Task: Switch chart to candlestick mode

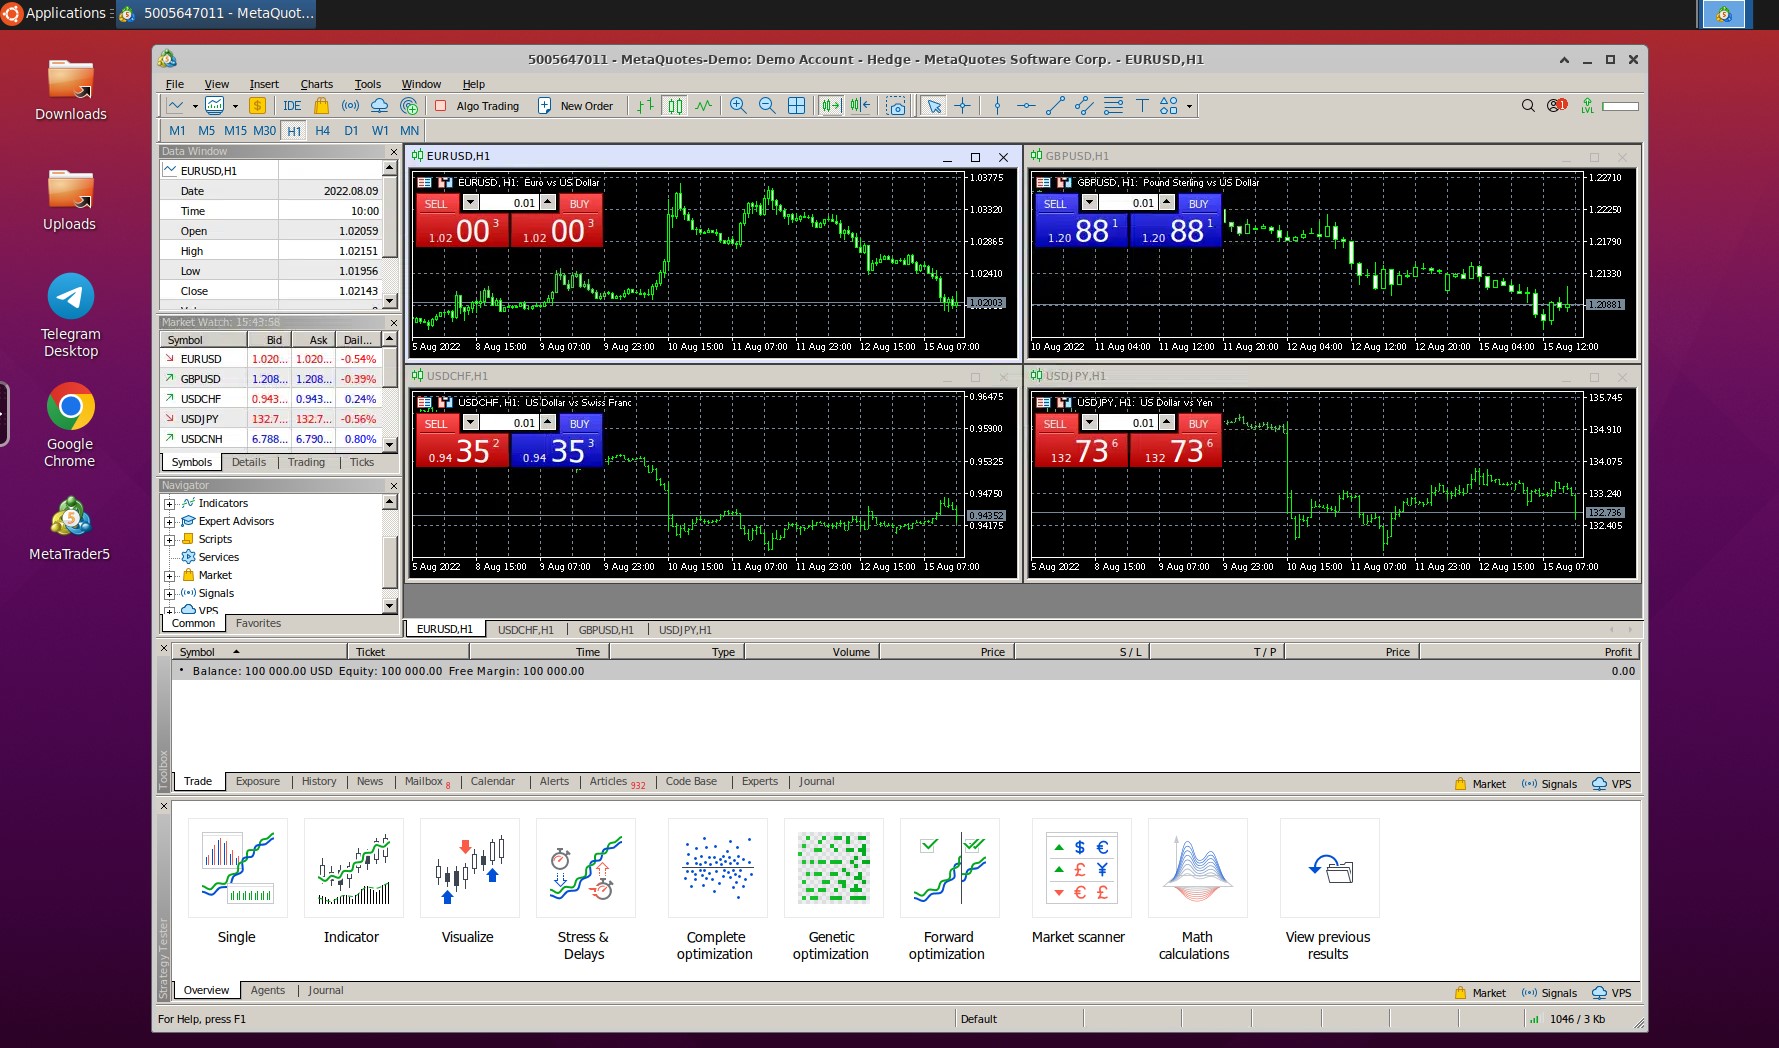Action: (x=675, y=106)
